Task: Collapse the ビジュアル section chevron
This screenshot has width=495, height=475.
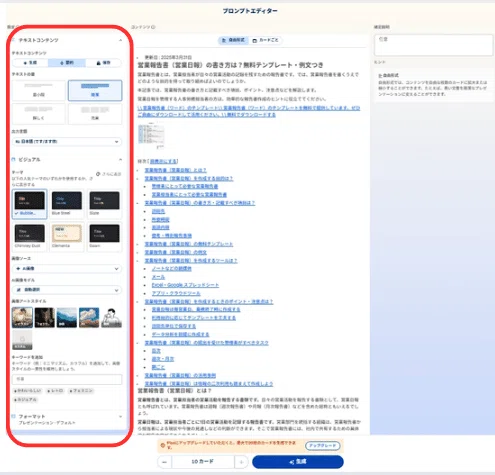Action: pyautogui.click(x=120, y=160)
